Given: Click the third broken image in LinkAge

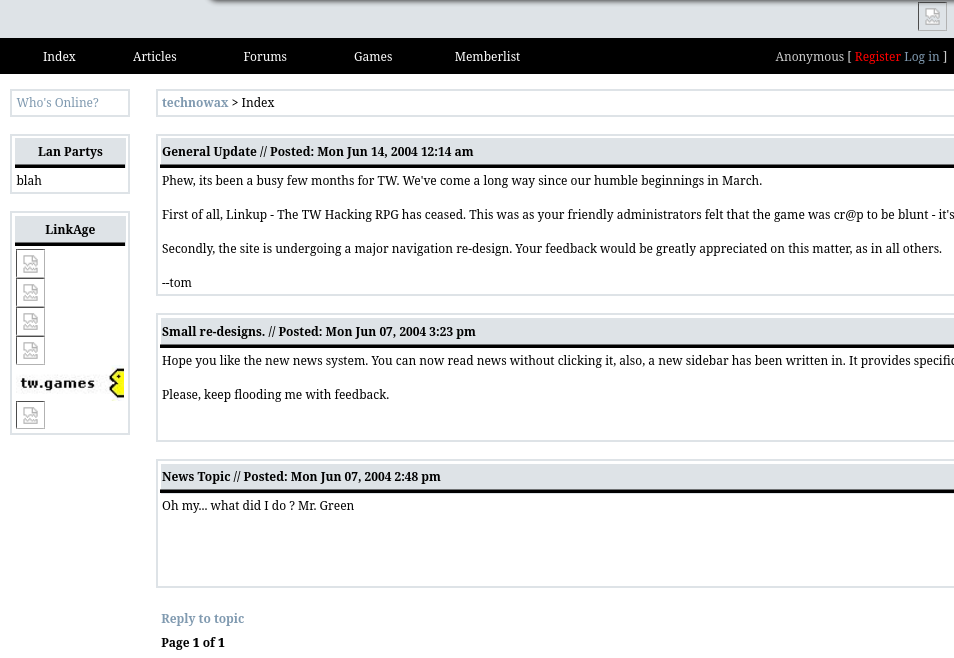Looking at the screenshot, I should pos(31,322).
